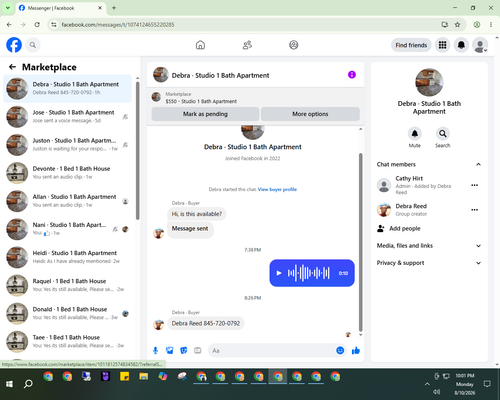Record a voice clip with microphone icon

pyautogui.click(x=155, y=350)
